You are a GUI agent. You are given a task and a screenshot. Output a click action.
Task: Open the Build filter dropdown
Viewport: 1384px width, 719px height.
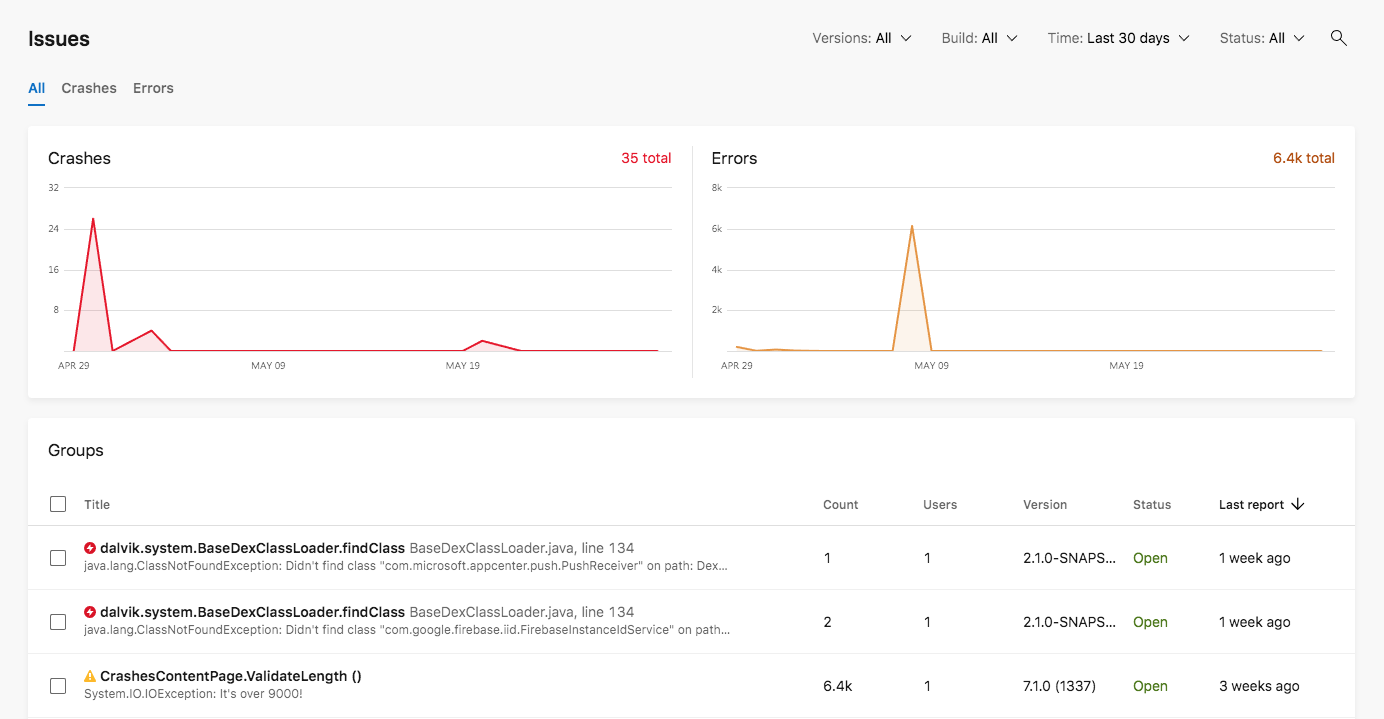tap(979, 38)
